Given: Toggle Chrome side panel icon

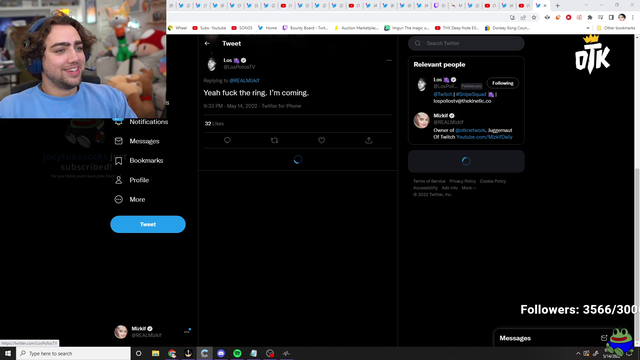Looking at the screenshot, I should (611, 18).
